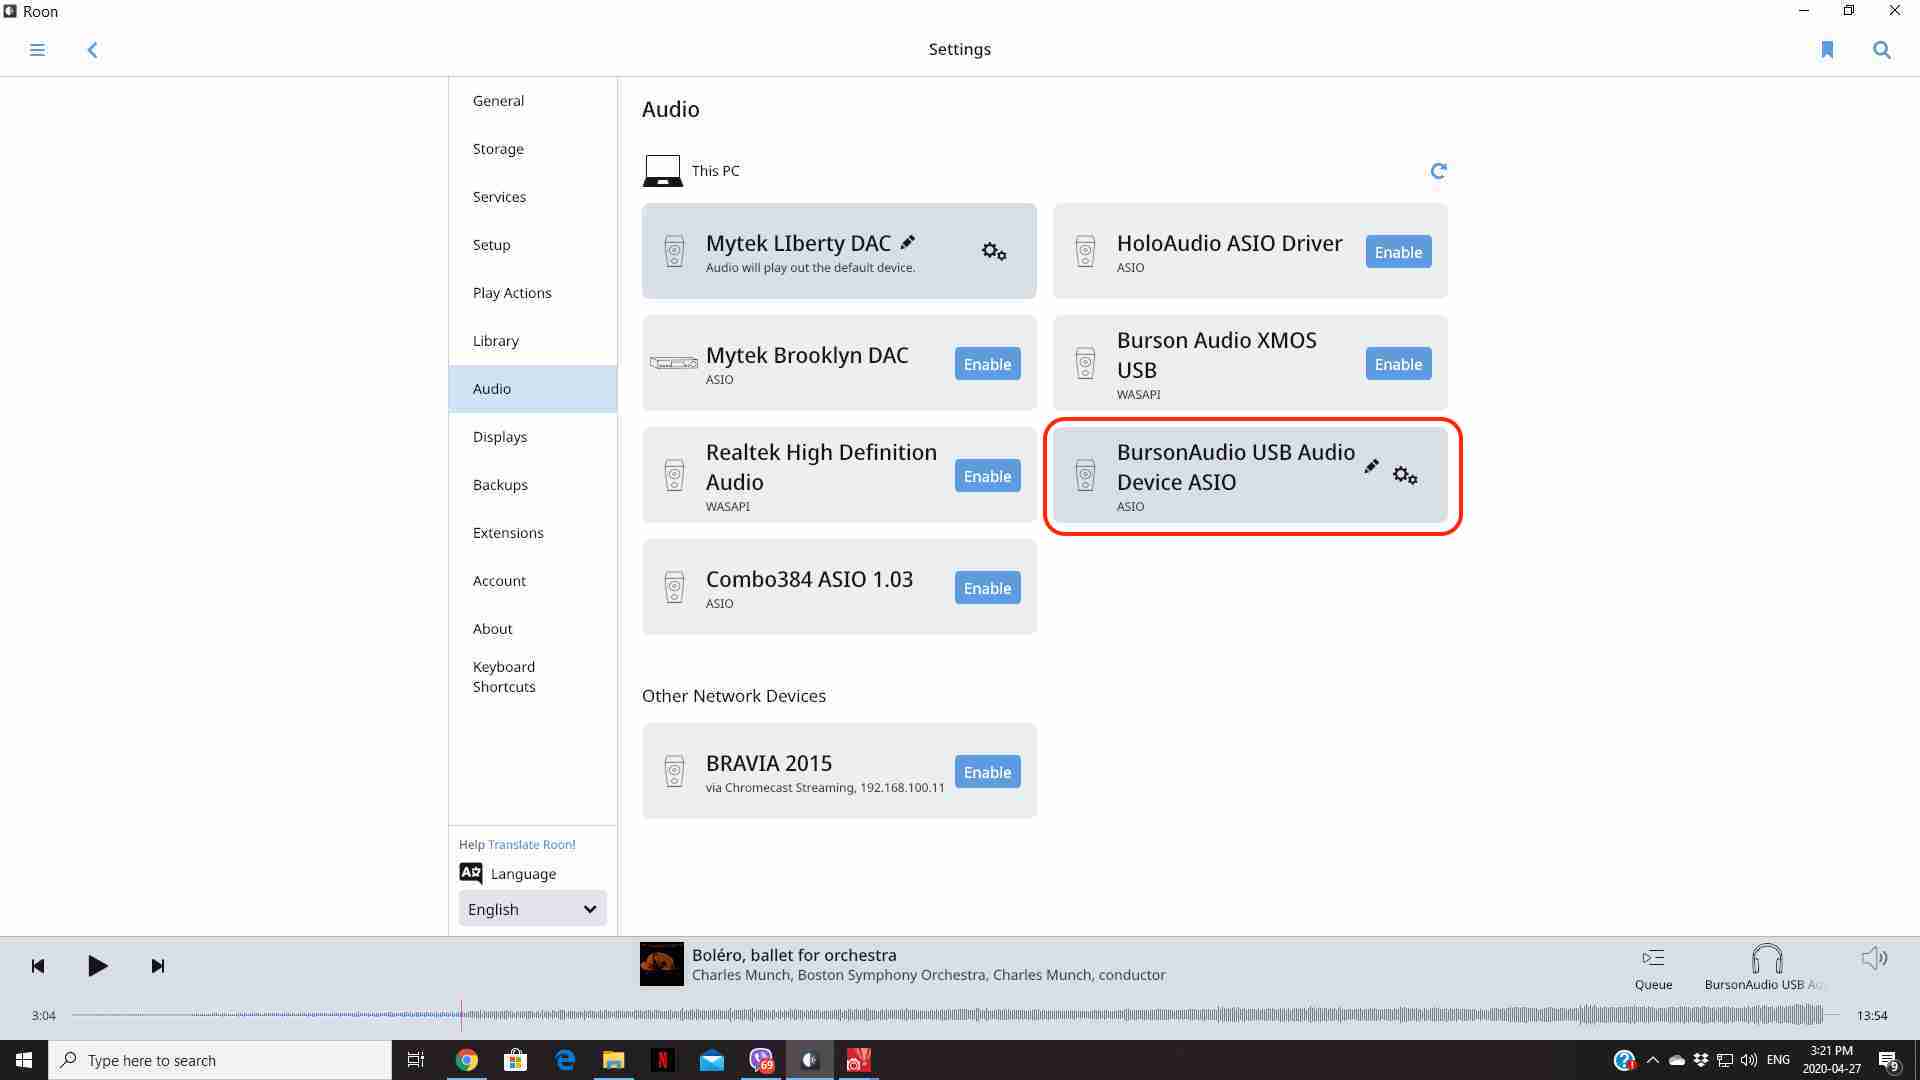Open Microsoft Edge from the taskbar

(565, 1060)
